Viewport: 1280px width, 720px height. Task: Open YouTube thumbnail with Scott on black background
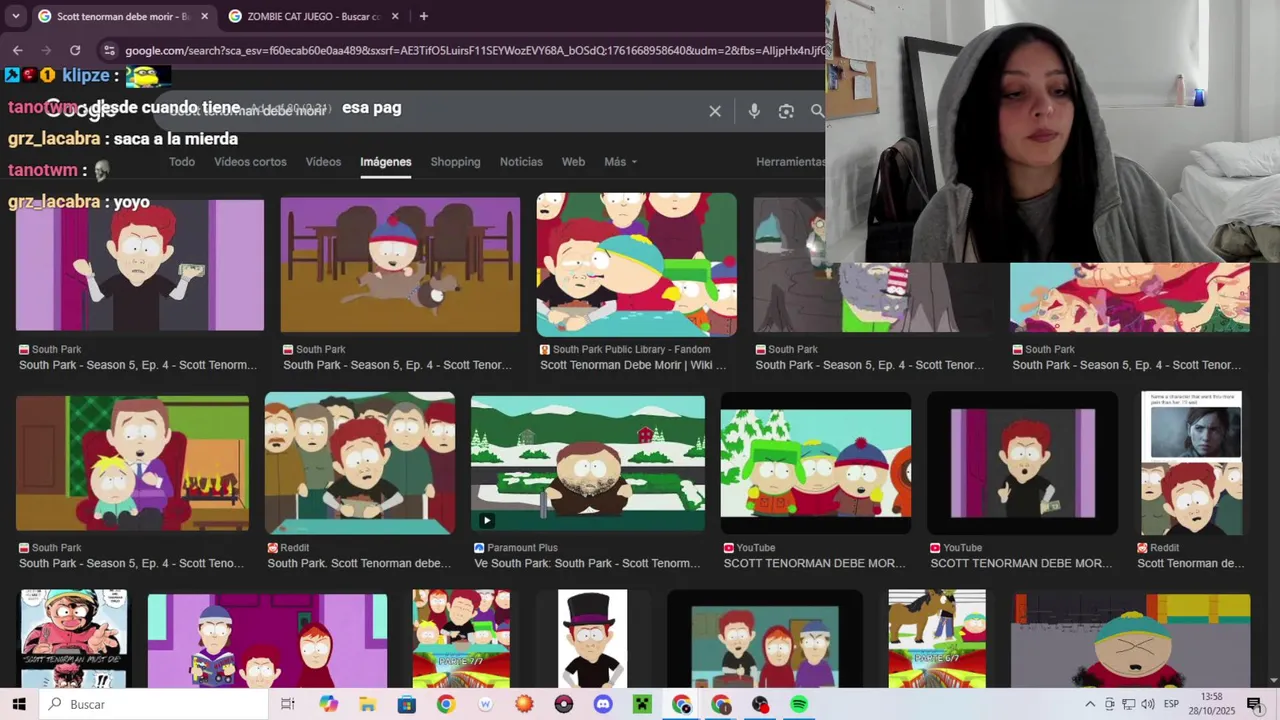[x=1023, y=463]
